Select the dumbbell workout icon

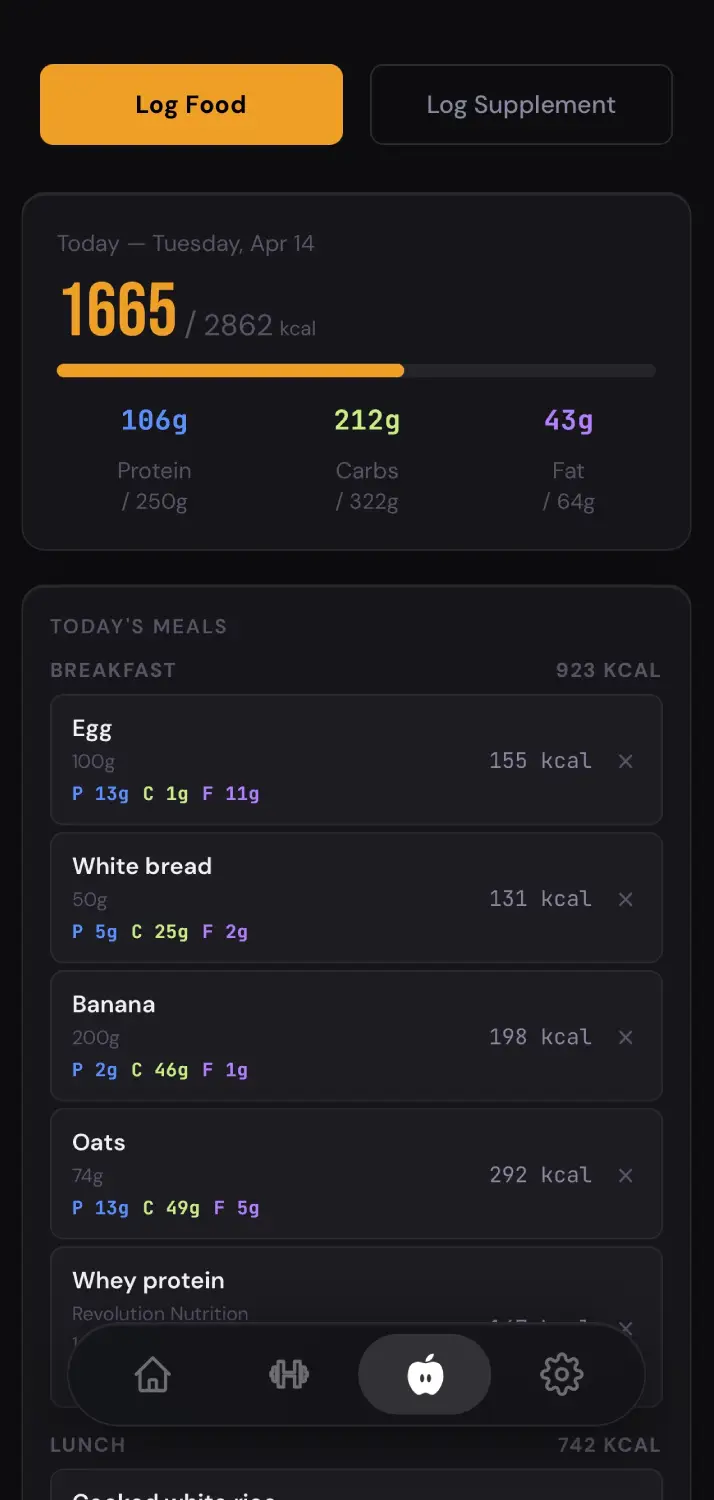(x=288, y=1374)
